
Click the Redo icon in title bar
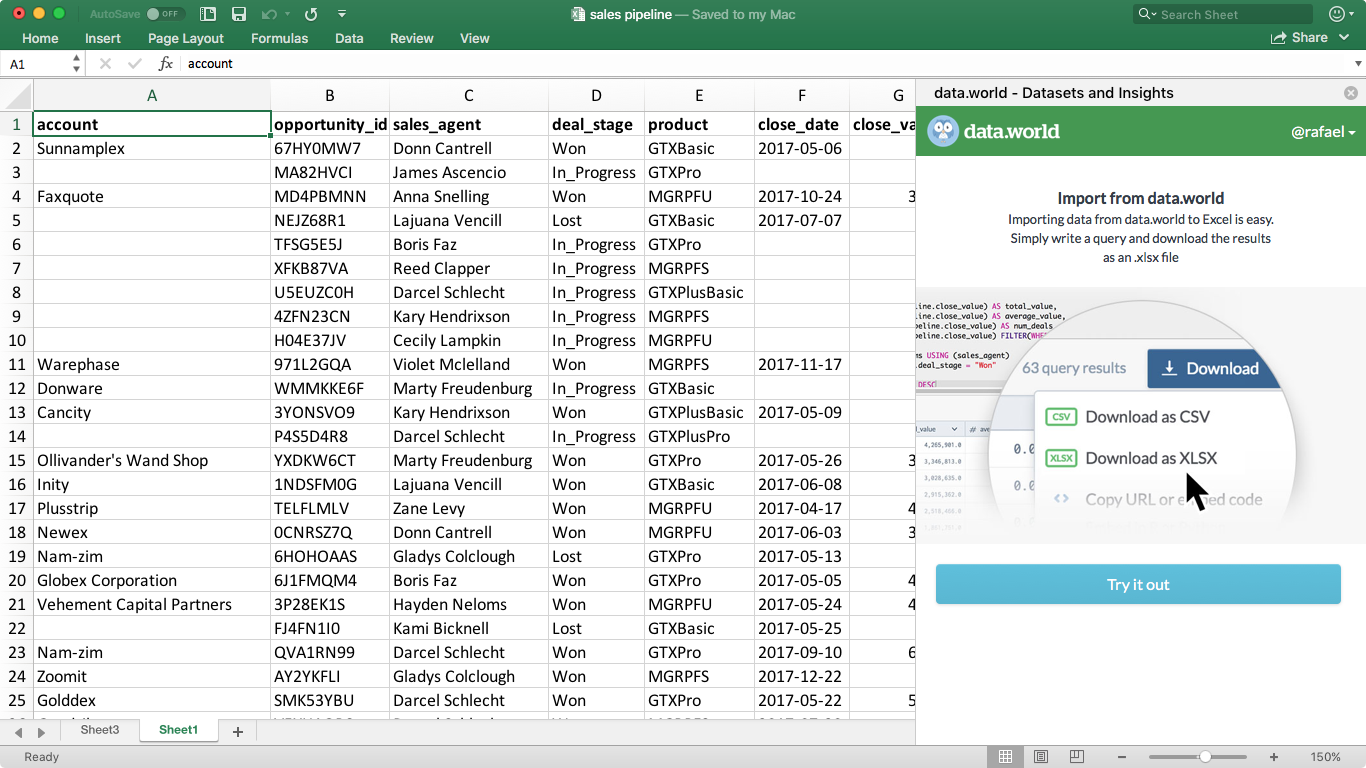coord(311,14)
